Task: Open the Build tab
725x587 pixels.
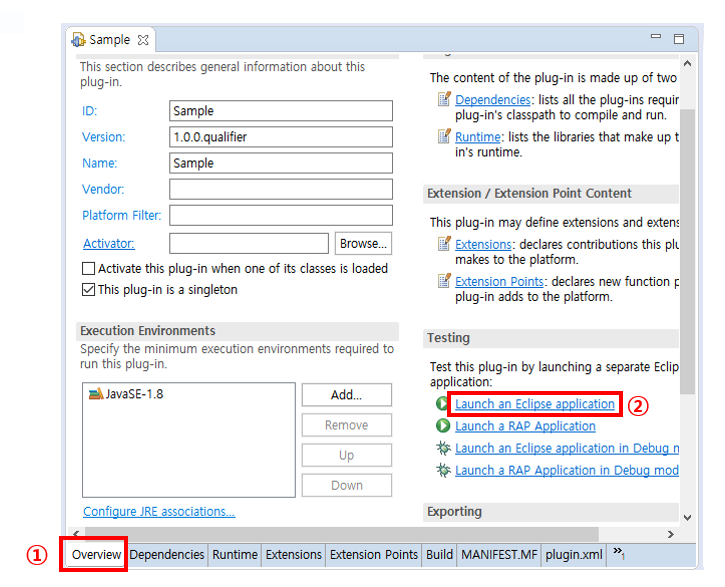Action: (439, 555)
